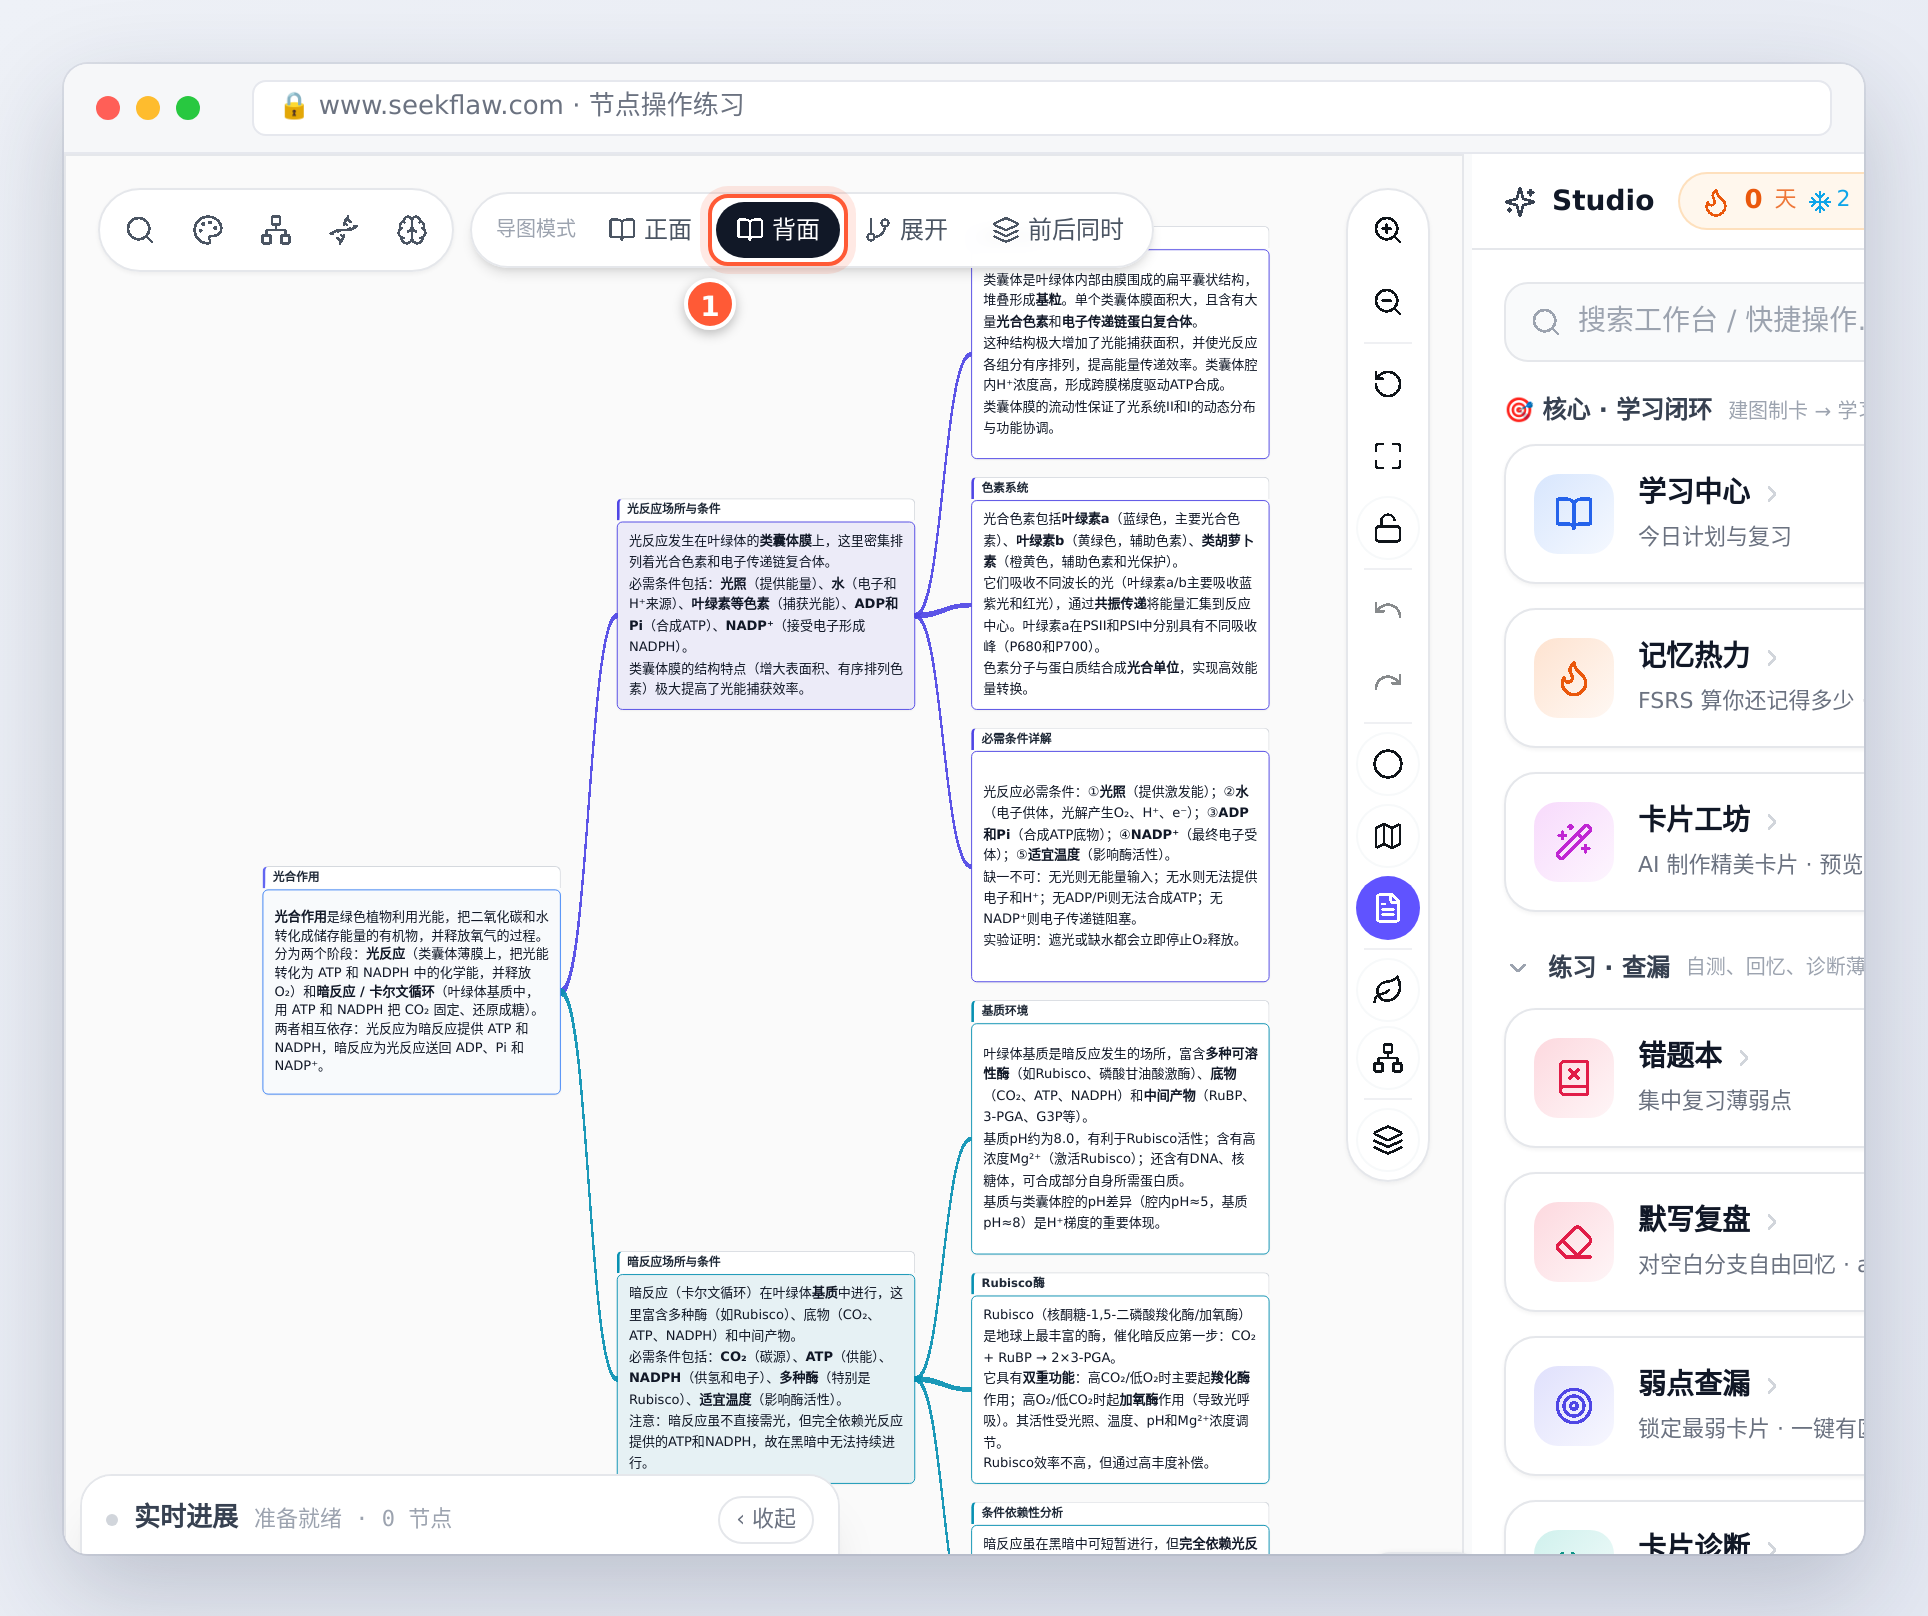This screenshot has width=1928, height=1616.
Task: Click the chevron next to 学习中心
Action: coord(1772,493)
